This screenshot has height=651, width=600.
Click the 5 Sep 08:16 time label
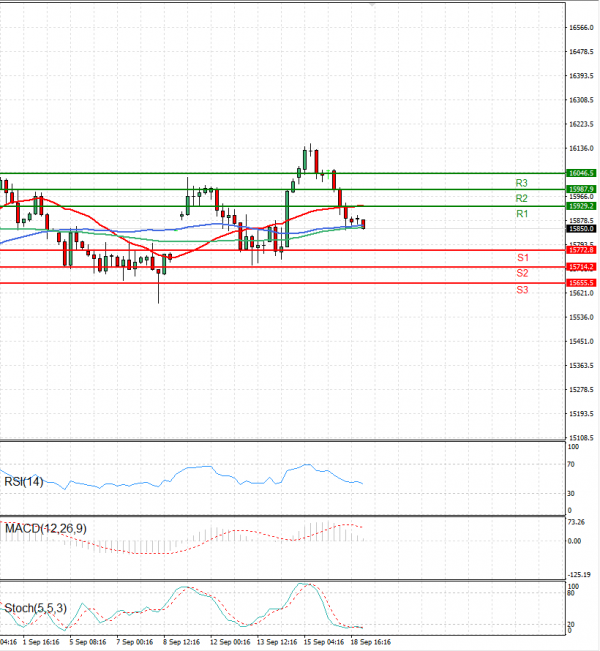87,641
